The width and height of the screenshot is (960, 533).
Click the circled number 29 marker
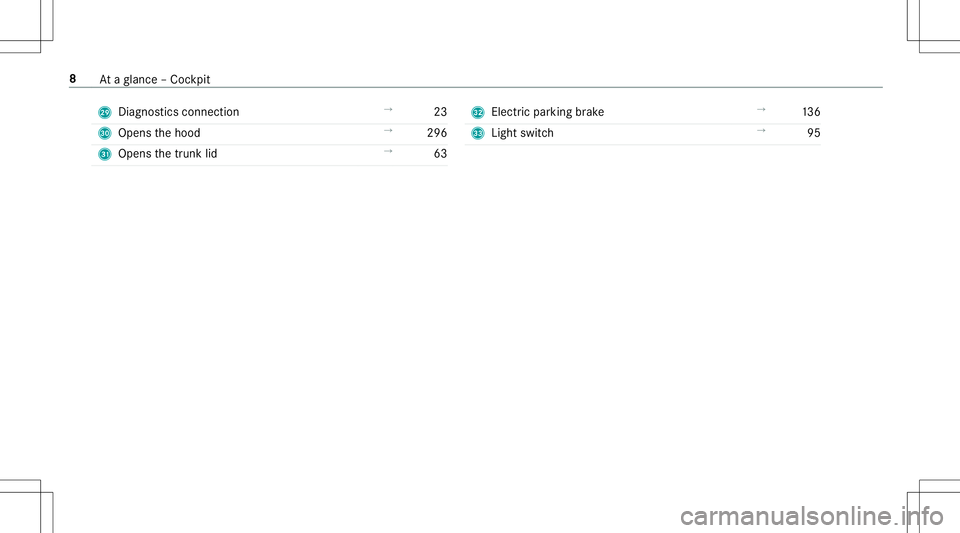pos(104,112)
